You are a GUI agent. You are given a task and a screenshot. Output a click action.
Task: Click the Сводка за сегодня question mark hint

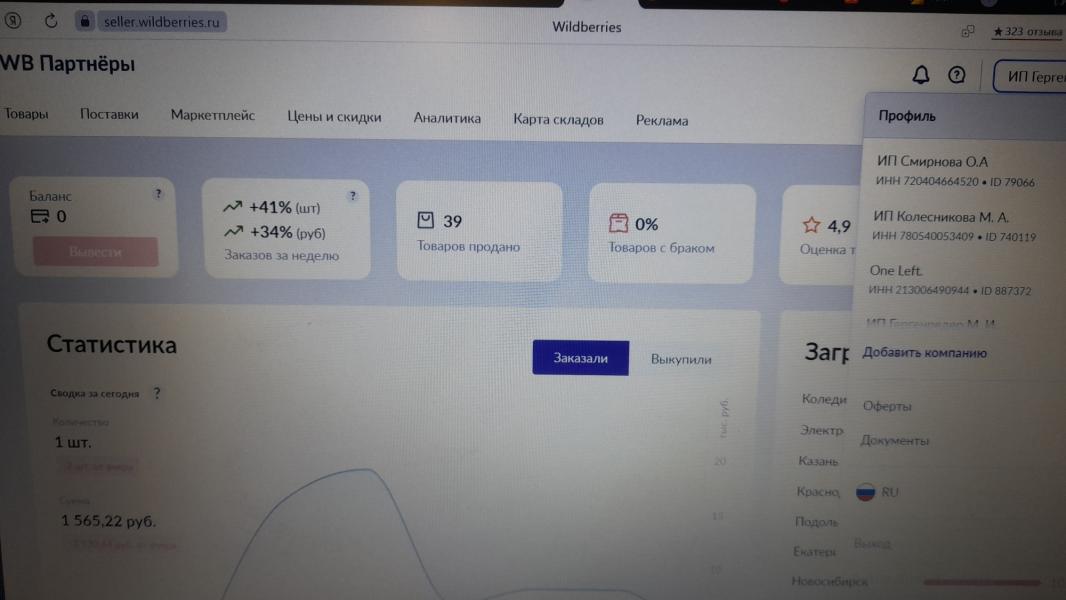[x=157, y=393]
